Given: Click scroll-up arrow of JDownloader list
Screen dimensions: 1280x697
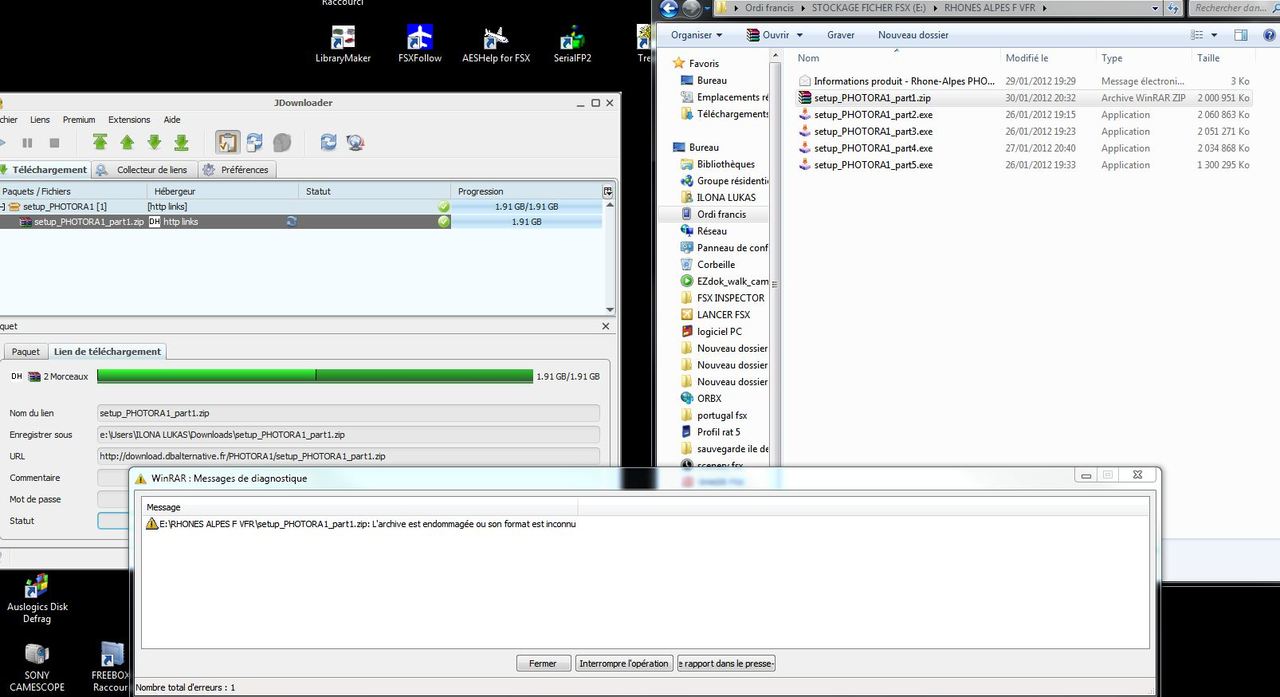Looking at the screenshot, I should click(x=609, y=205).
